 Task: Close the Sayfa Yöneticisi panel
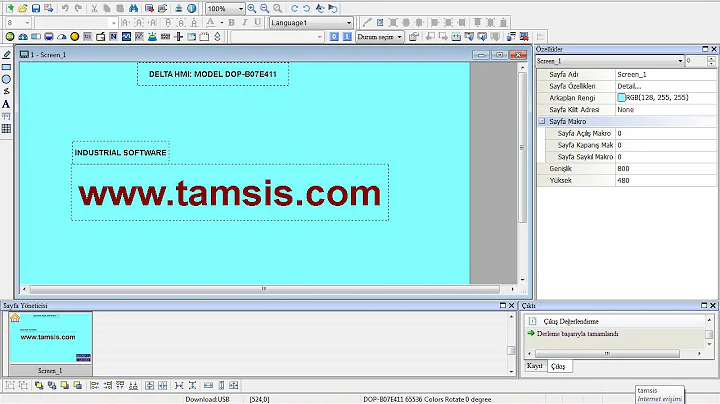point(511,305)
